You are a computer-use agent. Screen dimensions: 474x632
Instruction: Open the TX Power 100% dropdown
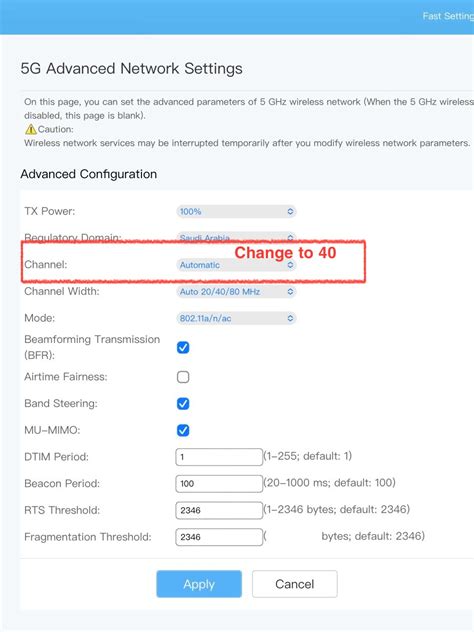click(x=236, y=212)
